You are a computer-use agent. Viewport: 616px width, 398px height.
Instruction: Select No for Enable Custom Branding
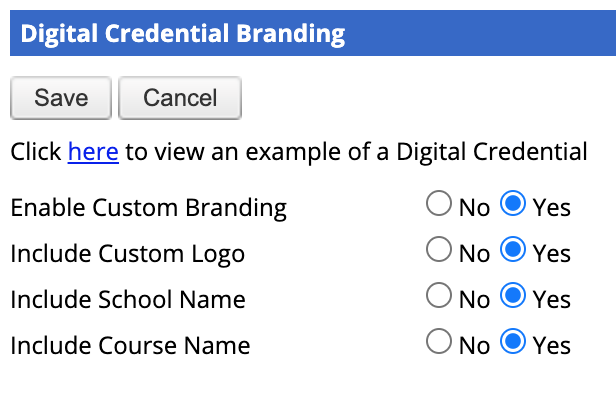[438, 203]
